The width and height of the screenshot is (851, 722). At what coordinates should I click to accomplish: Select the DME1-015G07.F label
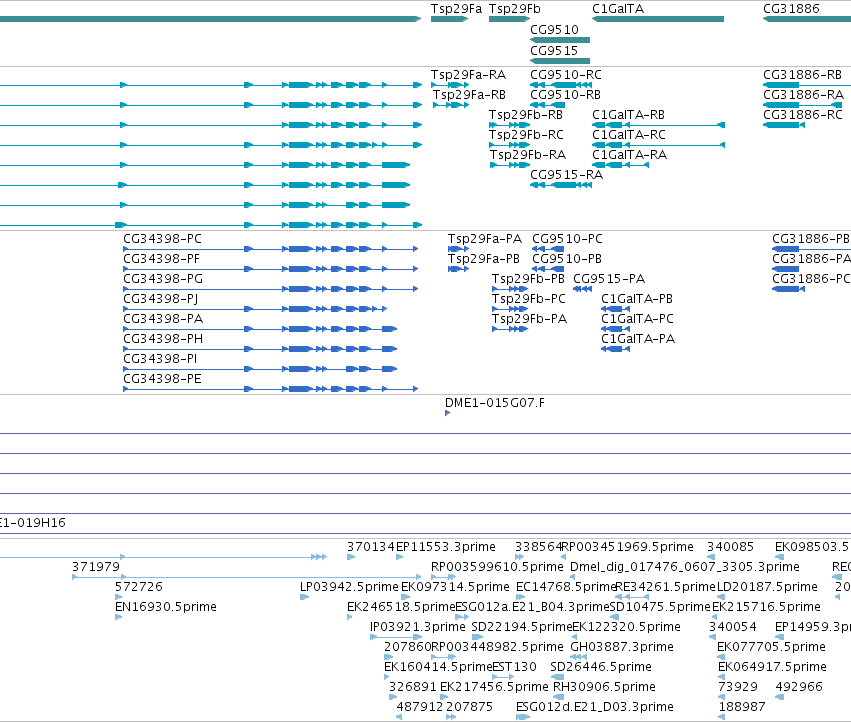494,403
